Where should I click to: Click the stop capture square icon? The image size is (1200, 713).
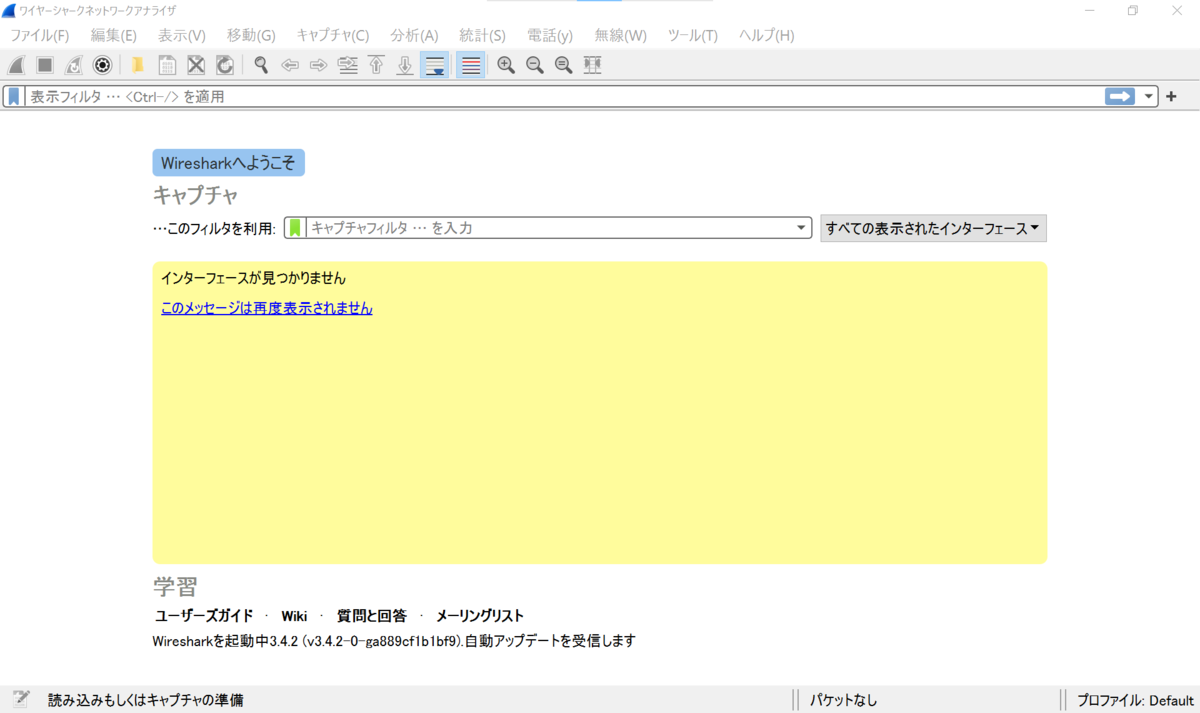[x=45, y=65]
